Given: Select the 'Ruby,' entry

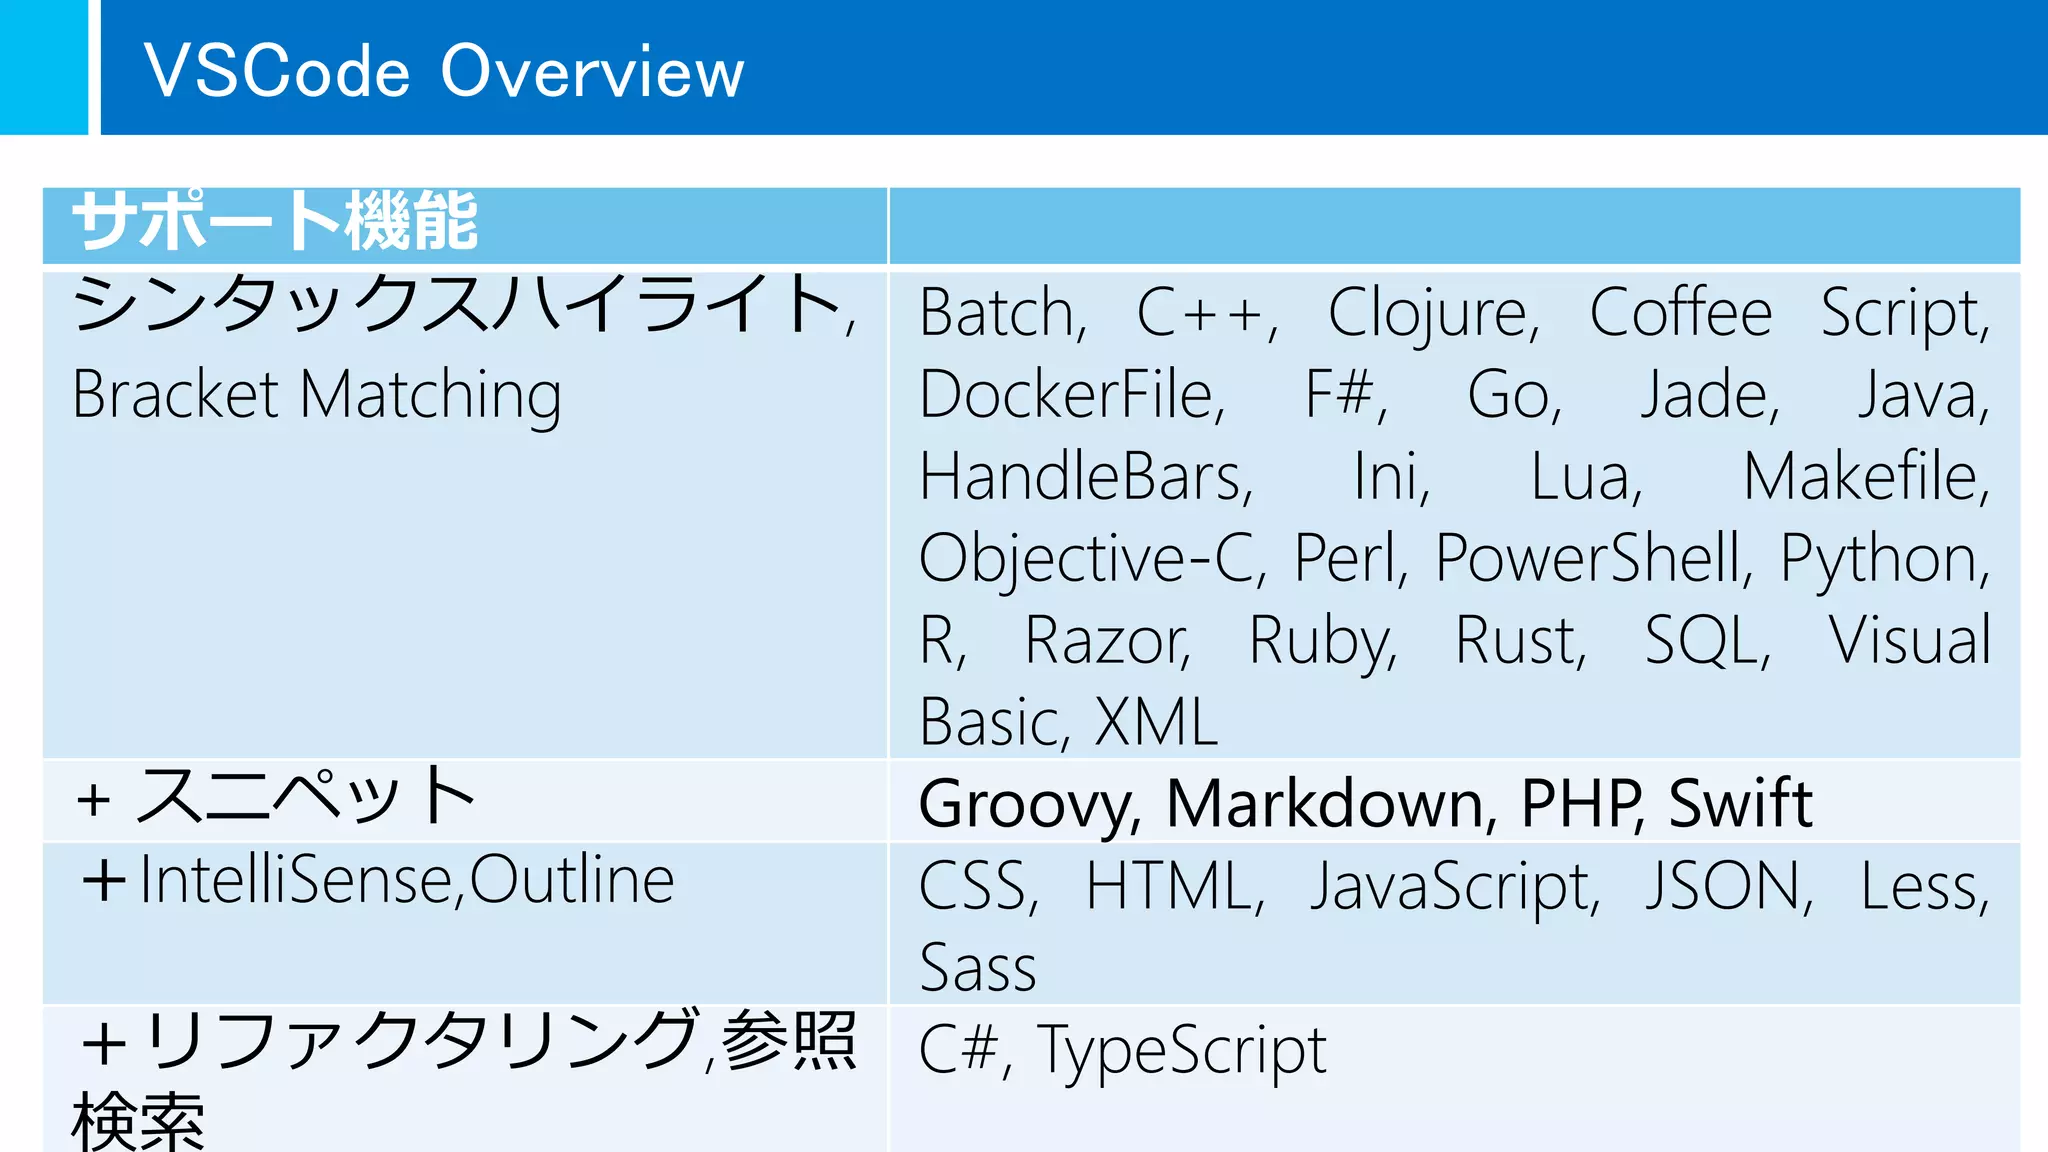Looking at the screenshot, I should 1323,641.
